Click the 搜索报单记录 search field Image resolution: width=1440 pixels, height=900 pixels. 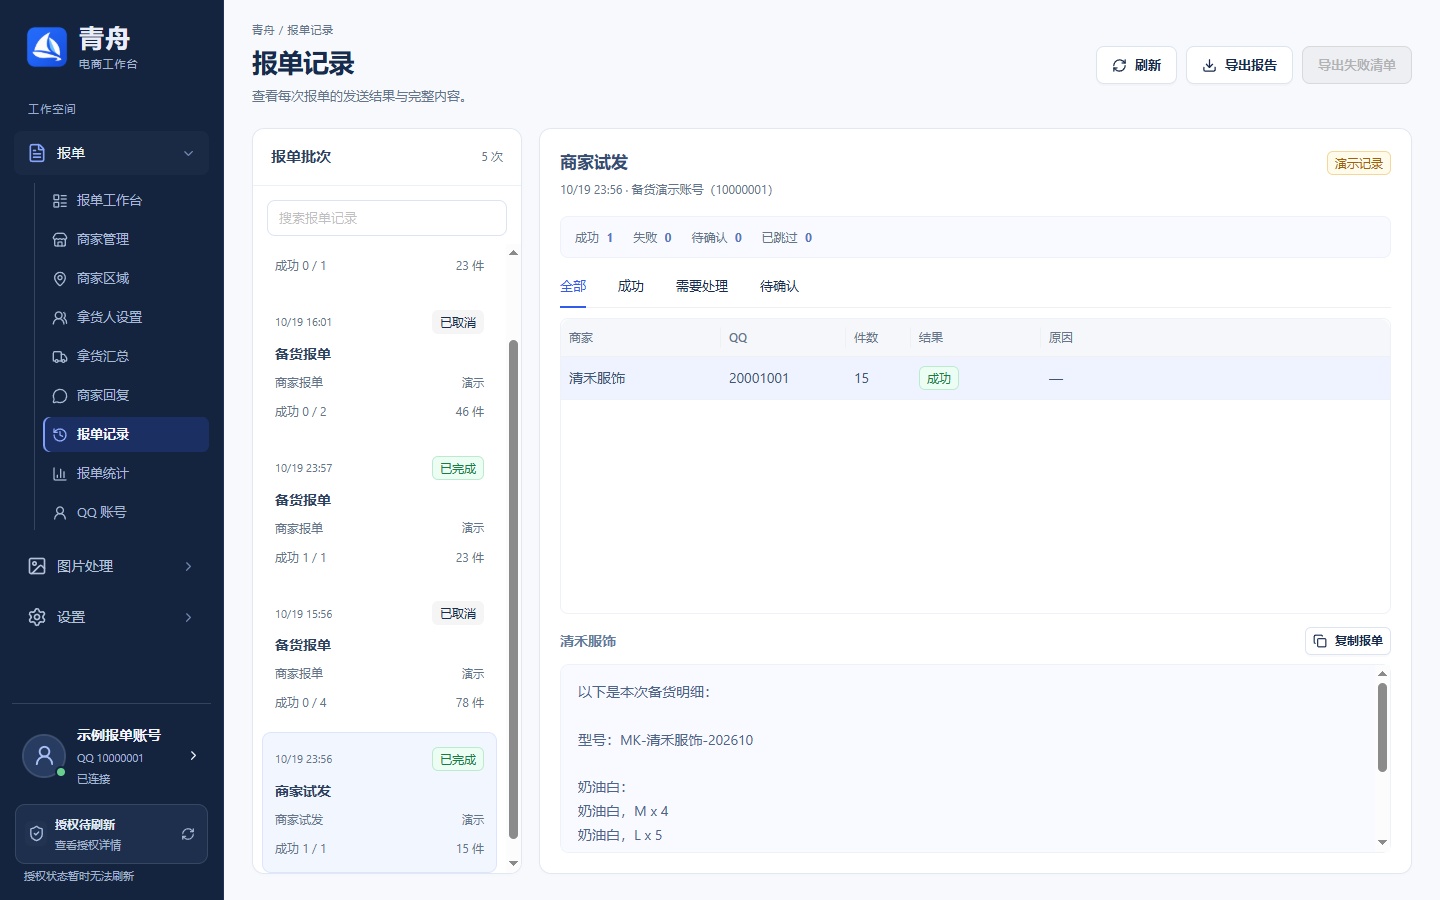387,218
